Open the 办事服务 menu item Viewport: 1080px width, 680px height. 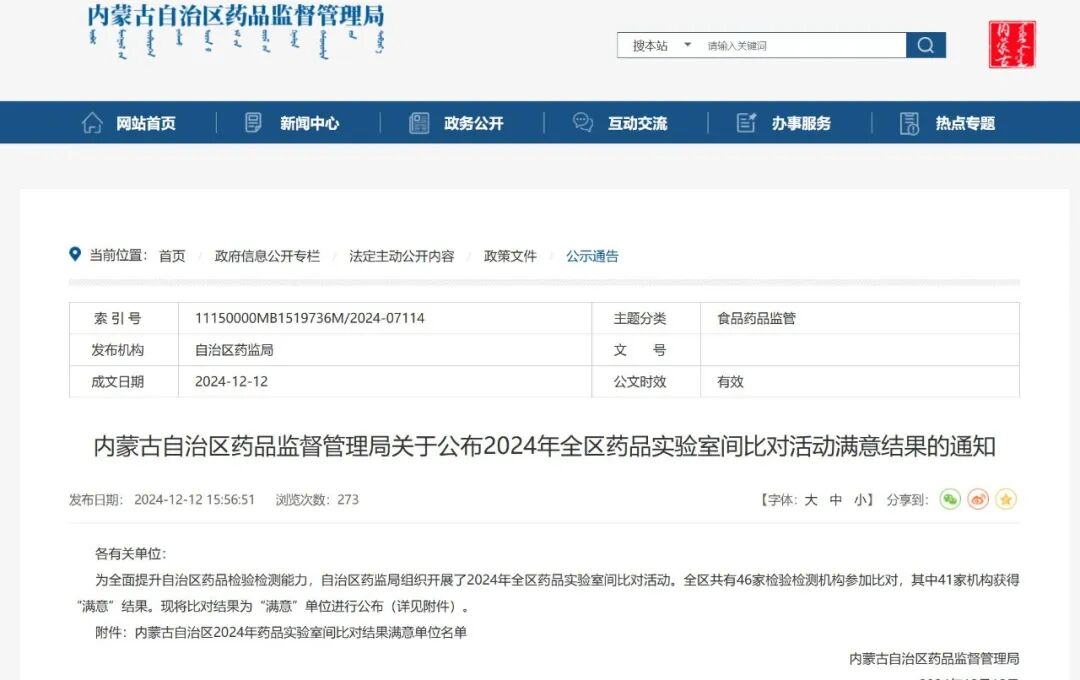point(801,123)
